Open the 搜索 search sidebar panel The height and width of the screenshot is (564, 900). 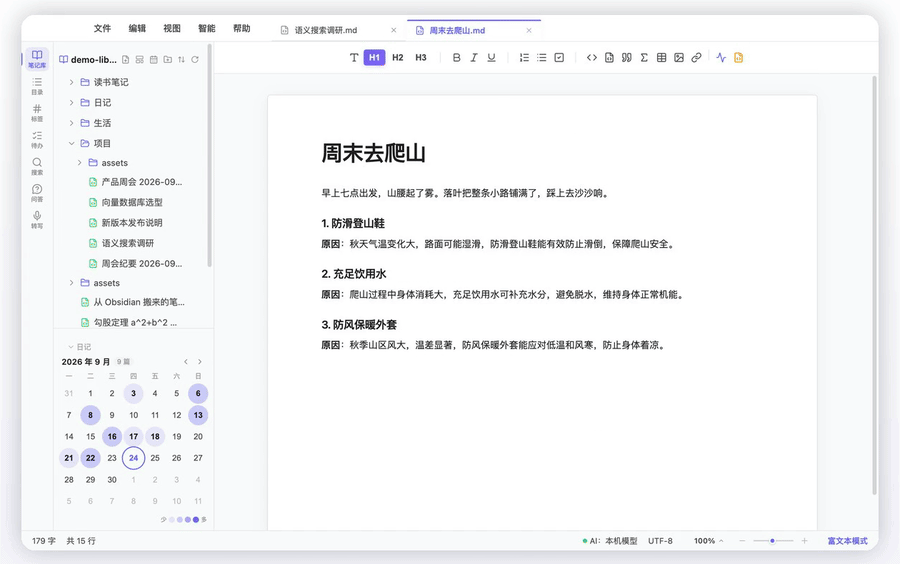(37, 166)
